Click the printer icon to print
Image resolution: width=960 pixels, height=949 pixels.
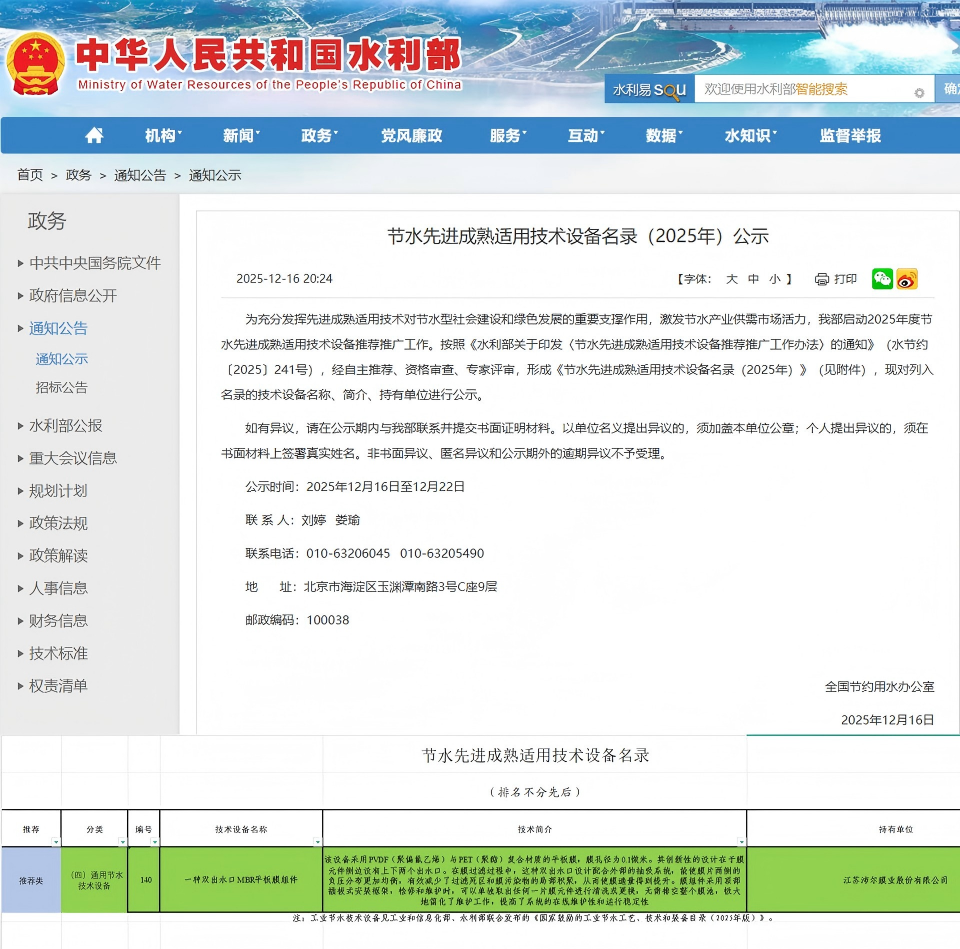(822, 279)
